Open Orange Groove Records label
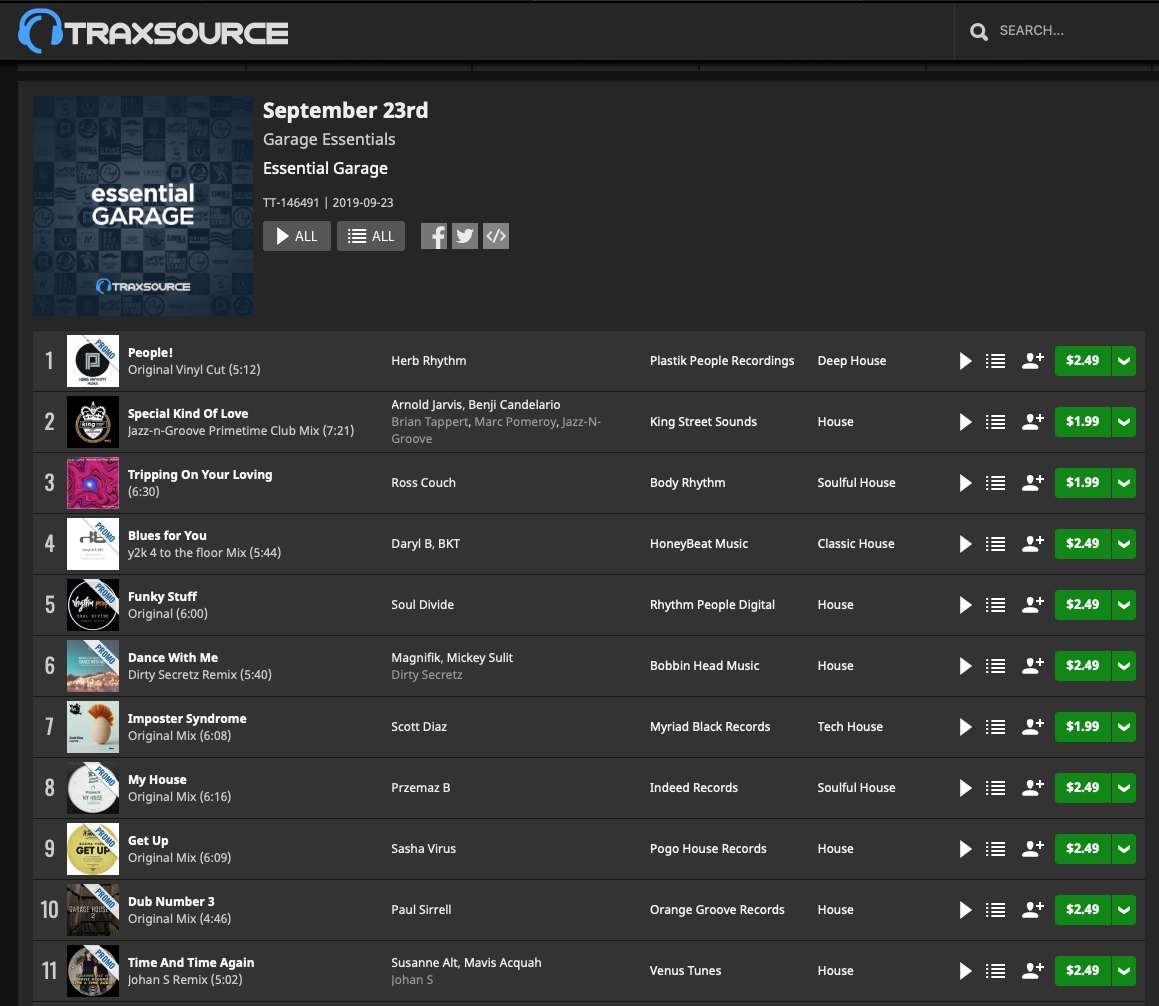Image resolution: width=1159 pixels, height=1006 pixels. point(717,910)
